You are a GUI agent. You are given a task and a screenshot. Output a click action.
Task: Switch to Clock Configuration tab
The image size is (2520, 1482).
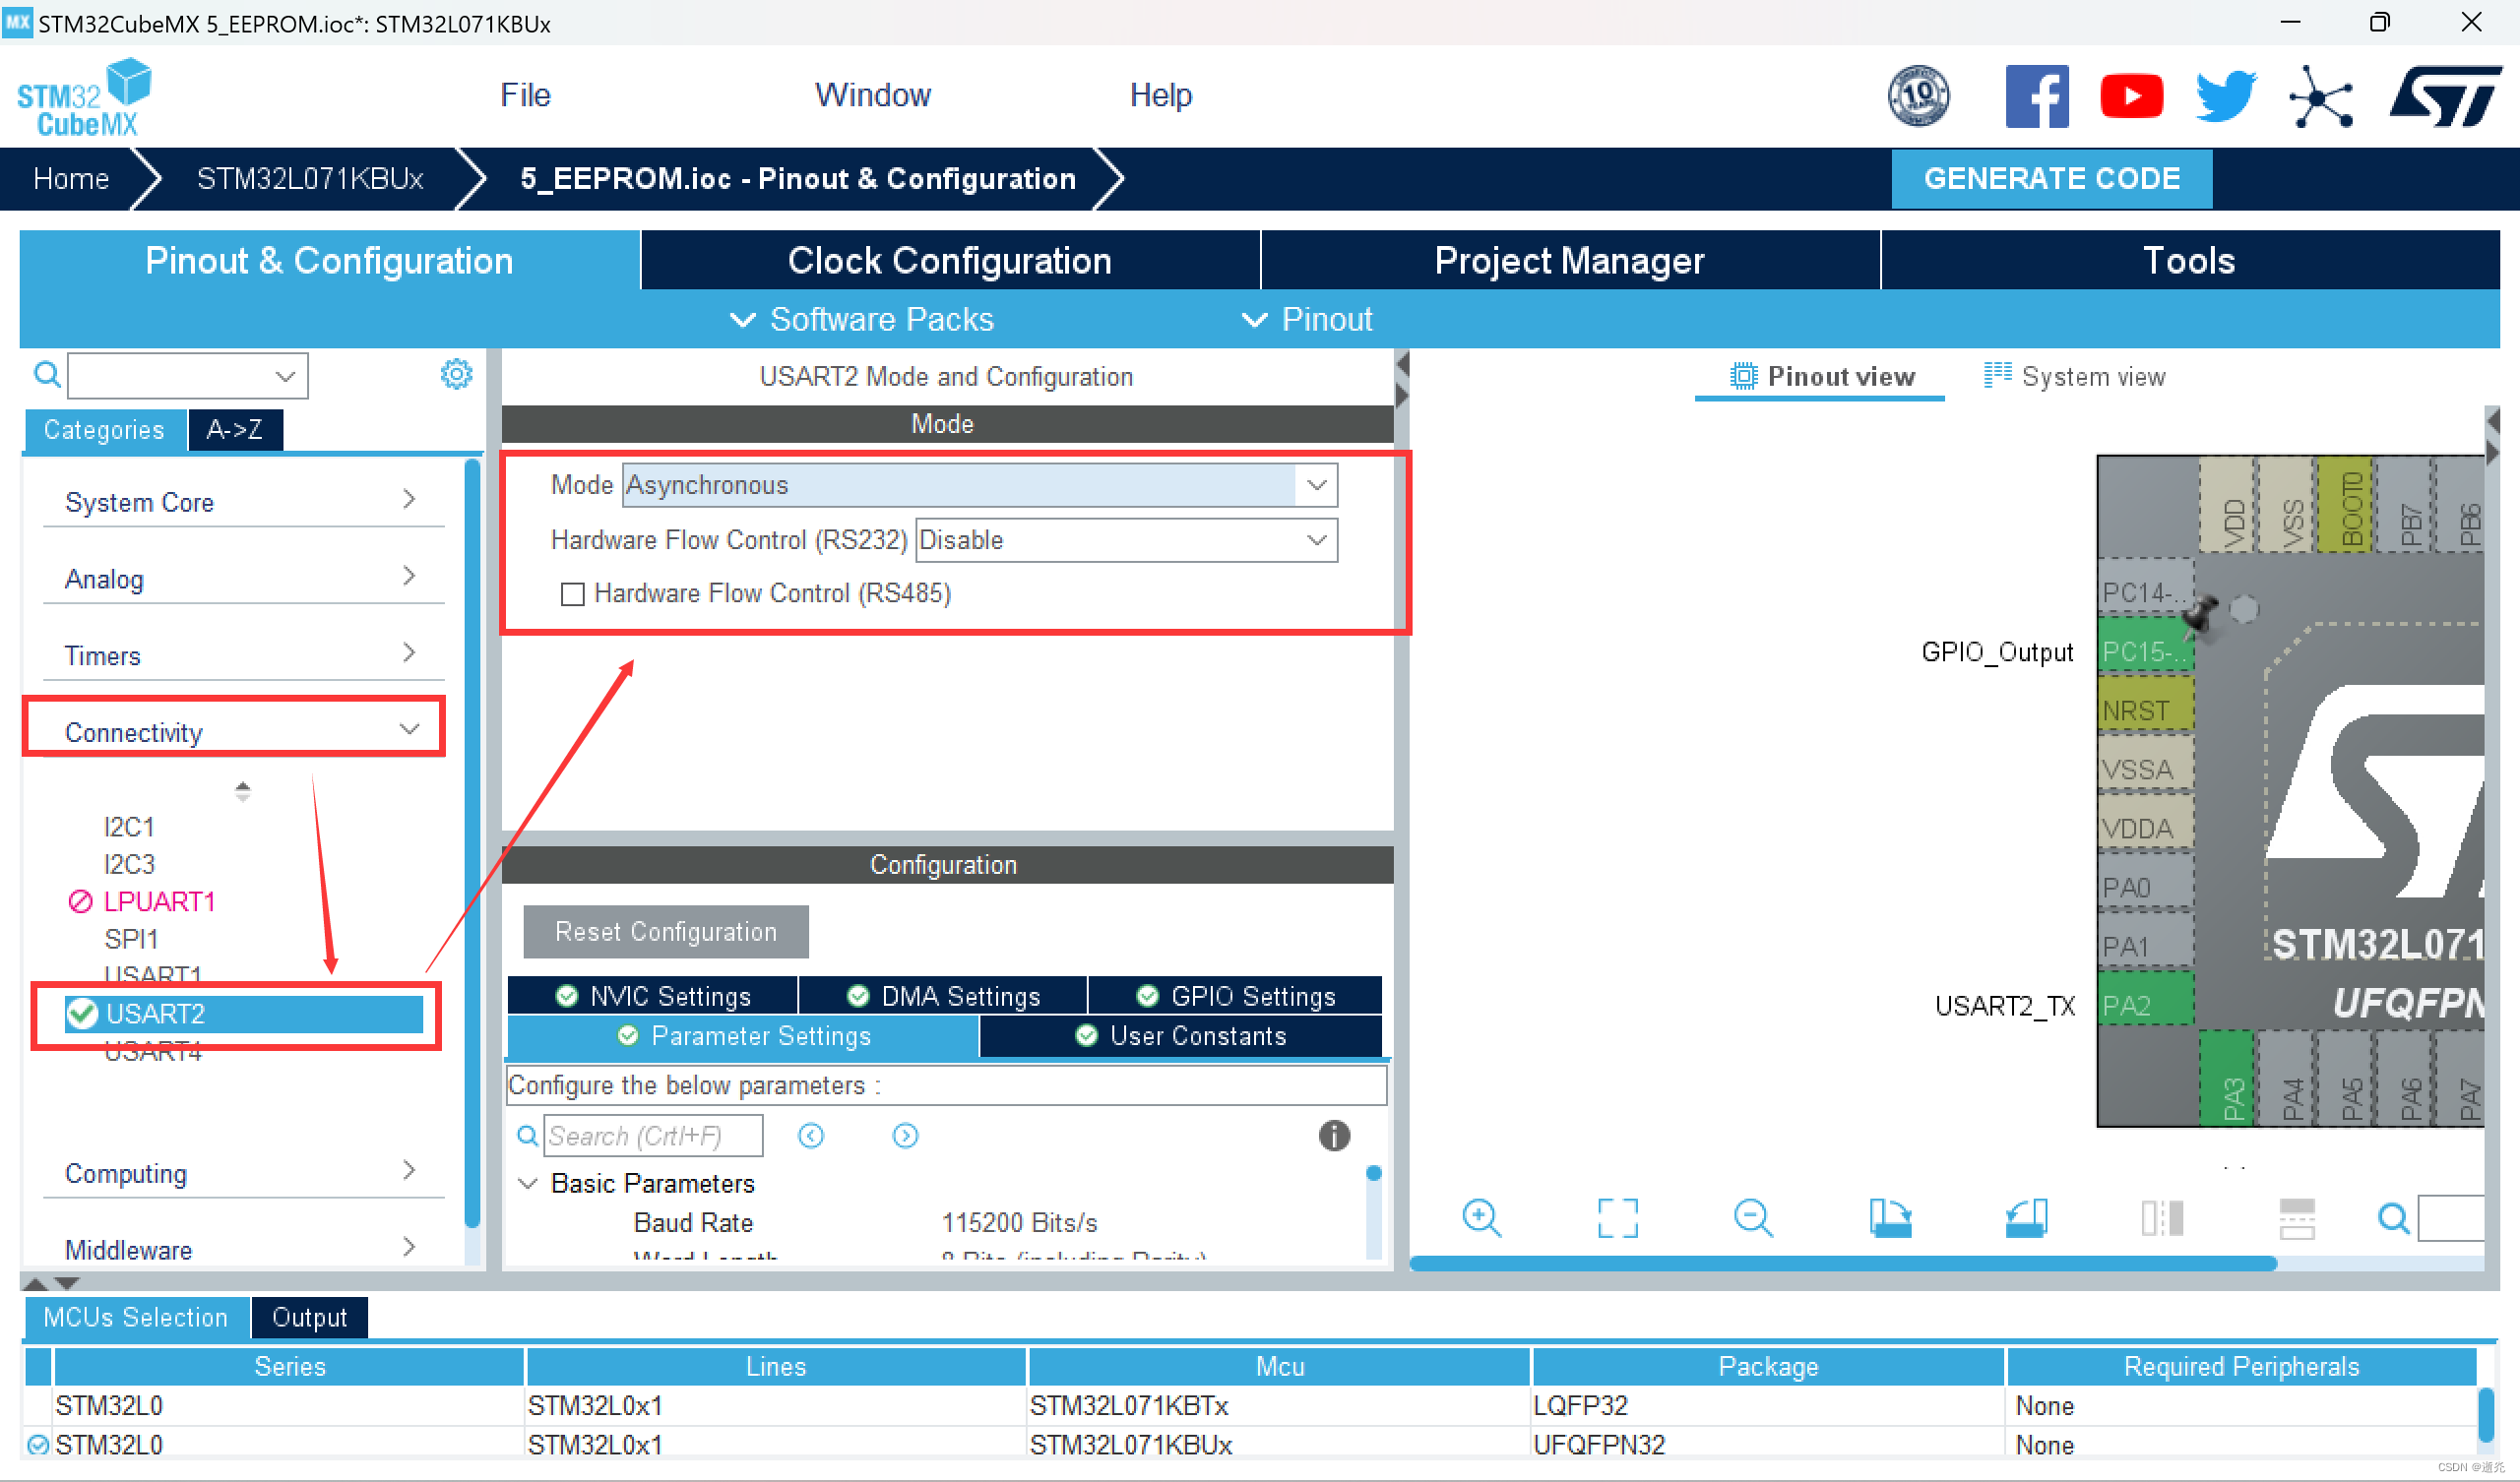(x=949, y=260)
